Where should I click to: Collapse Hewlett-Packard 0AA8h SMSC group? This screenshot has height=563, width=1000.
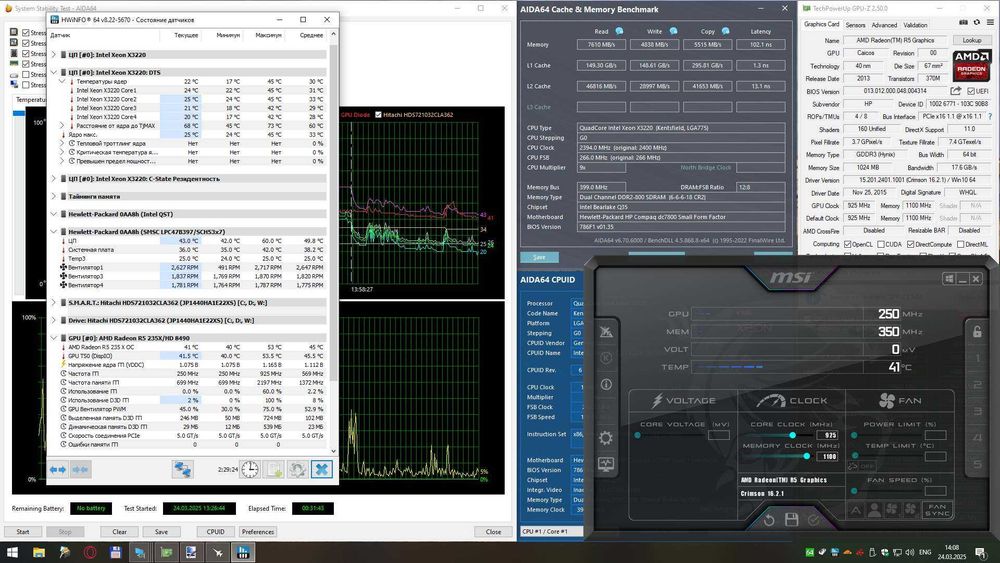54,232
